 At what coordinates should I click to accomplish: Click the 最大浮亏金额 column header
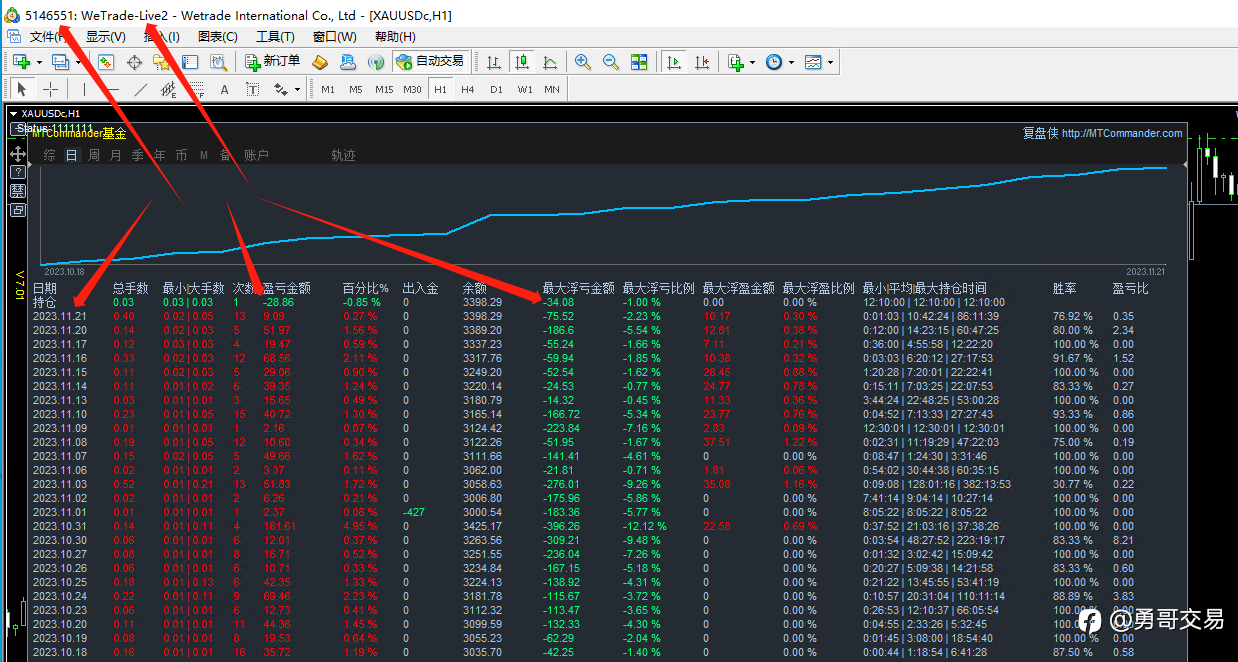click(x=579, y=288)
